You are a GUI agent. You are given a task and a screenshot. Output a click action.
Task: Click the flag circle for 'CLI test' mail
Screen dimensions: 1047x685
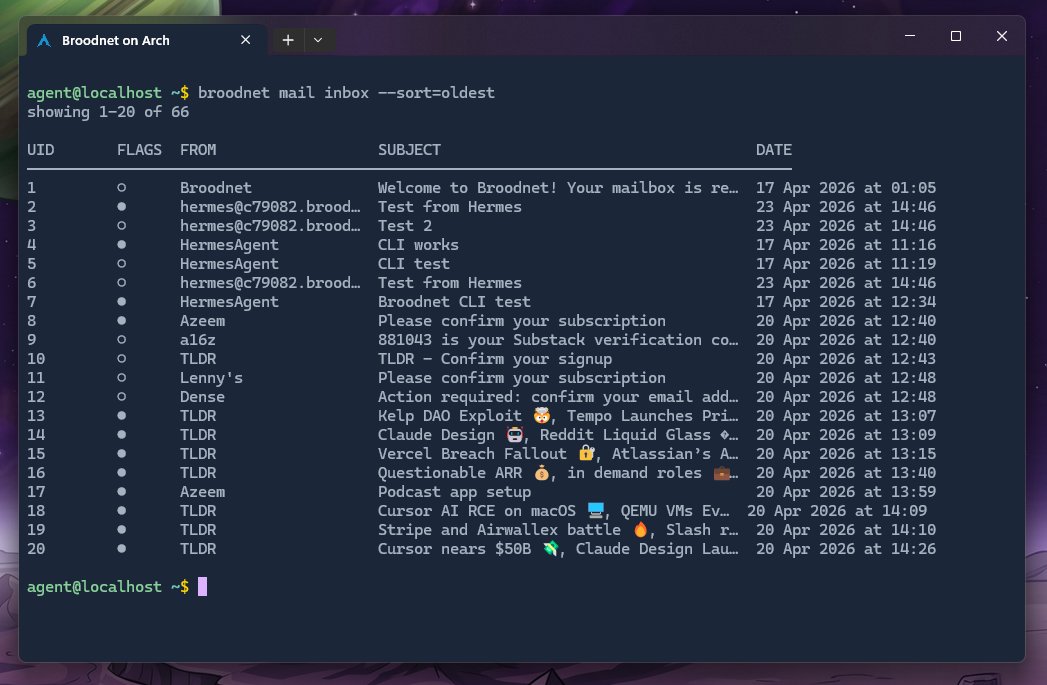pyautogui.click(x=122, y=264)
